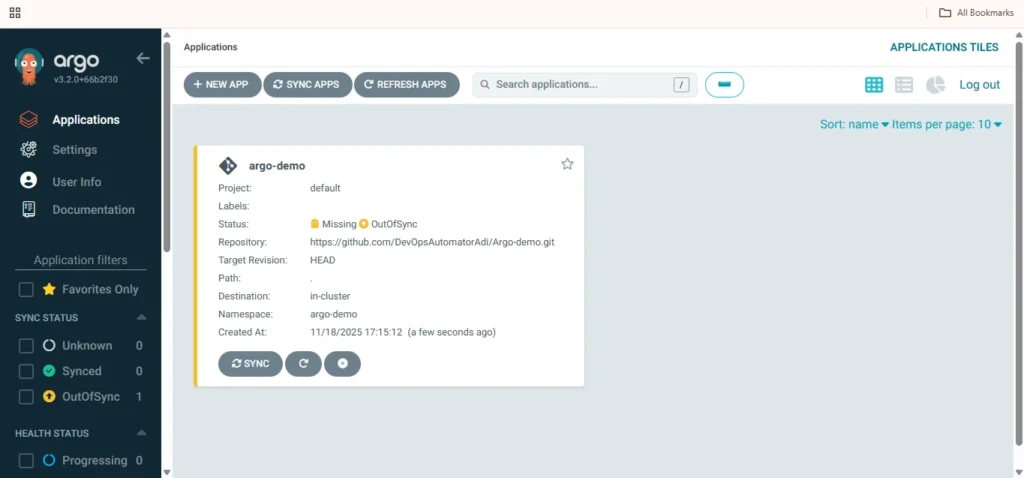
Task: Open User Info in the sidebar
Action: [76, 182]
